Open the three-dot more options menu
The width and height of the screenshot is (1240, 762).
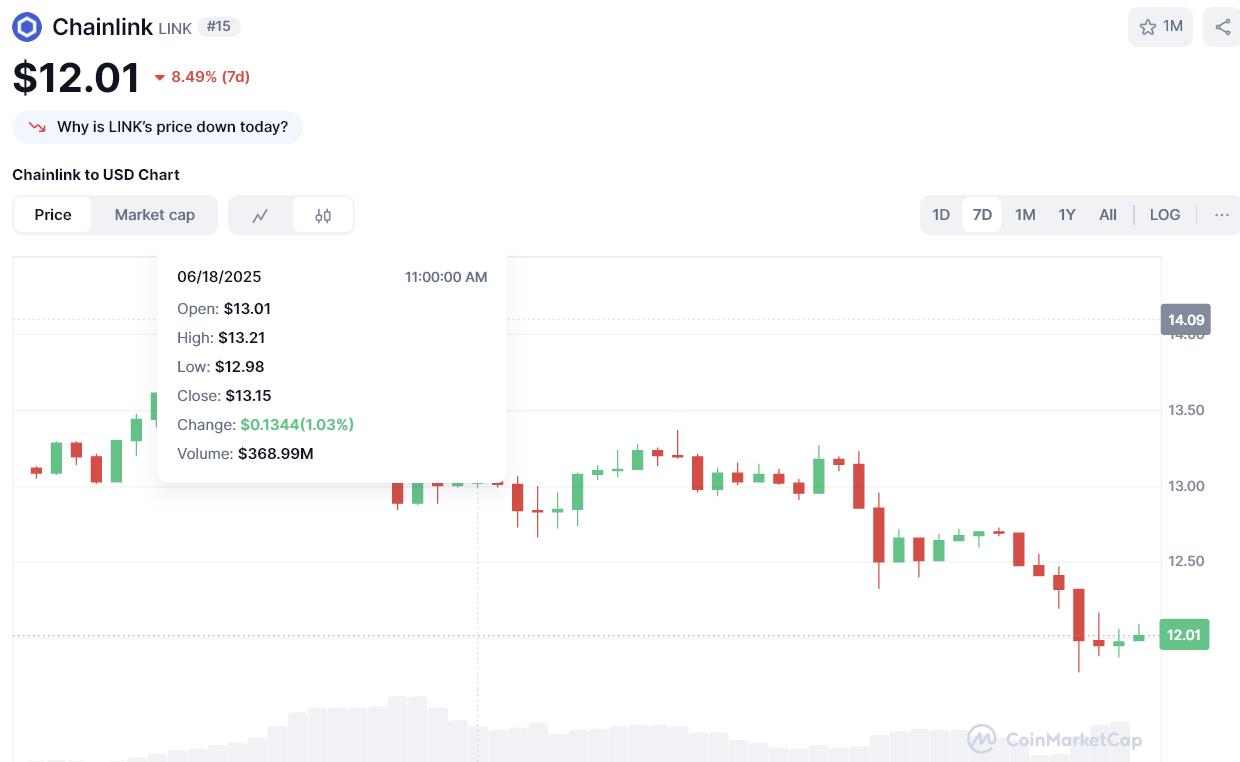coord(1221,215)
